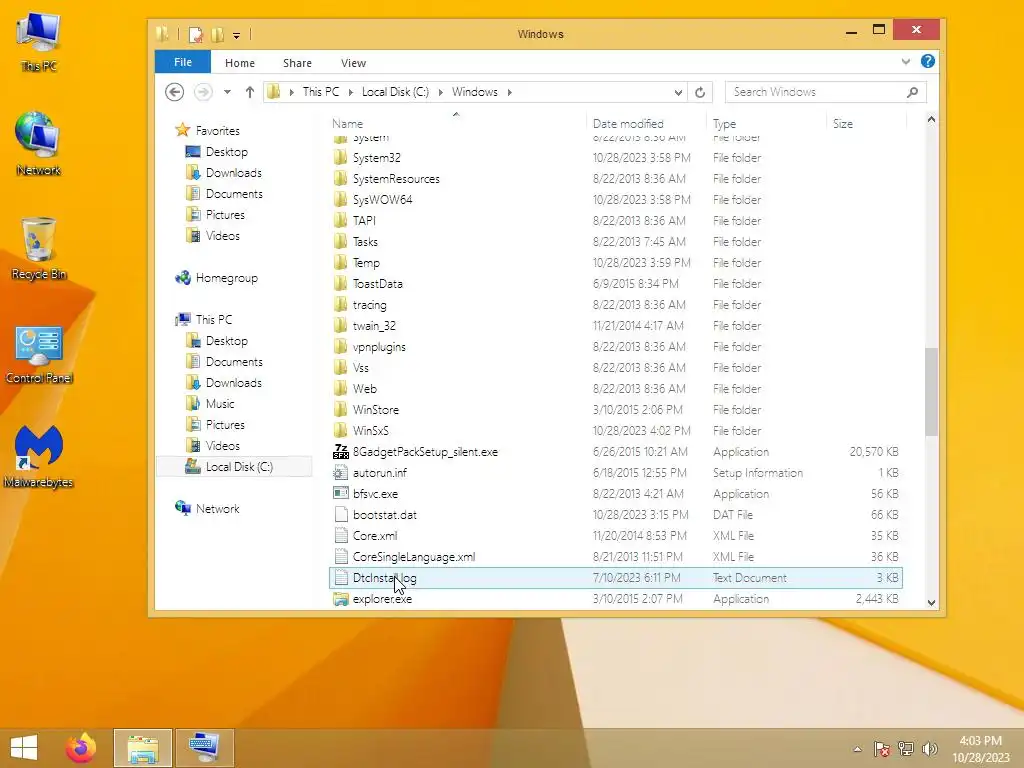Open the View ribbon tab
This screenshot has width=1024, height=768.
[x=353, y=63]
